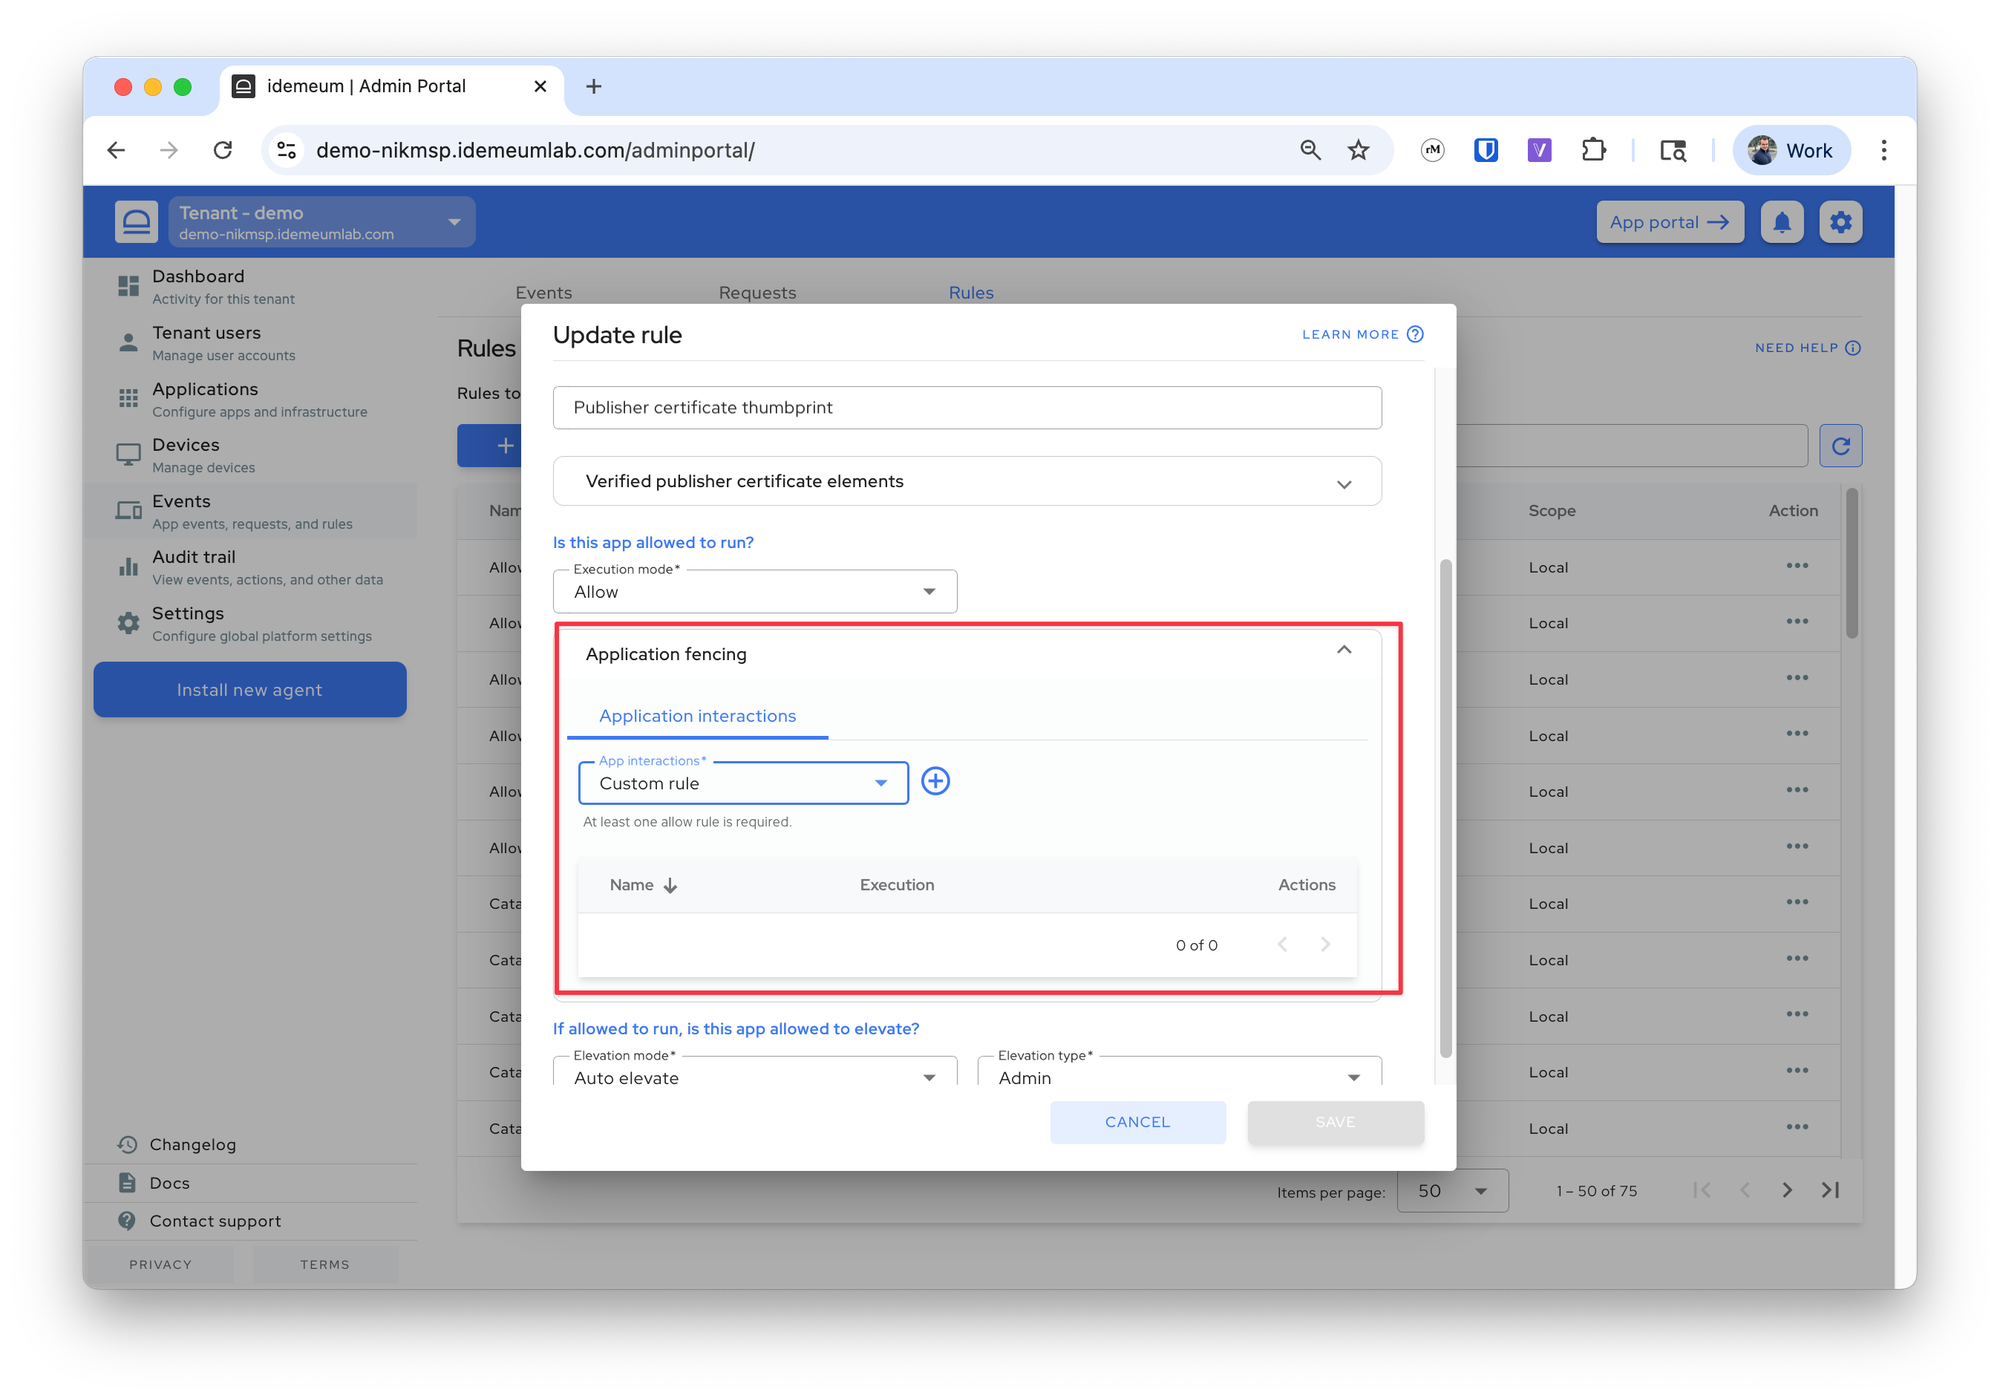Collapse Application fencing section
Image resolution: width=2000 pixels, height=1399 pixels.
coord(1344,651)
